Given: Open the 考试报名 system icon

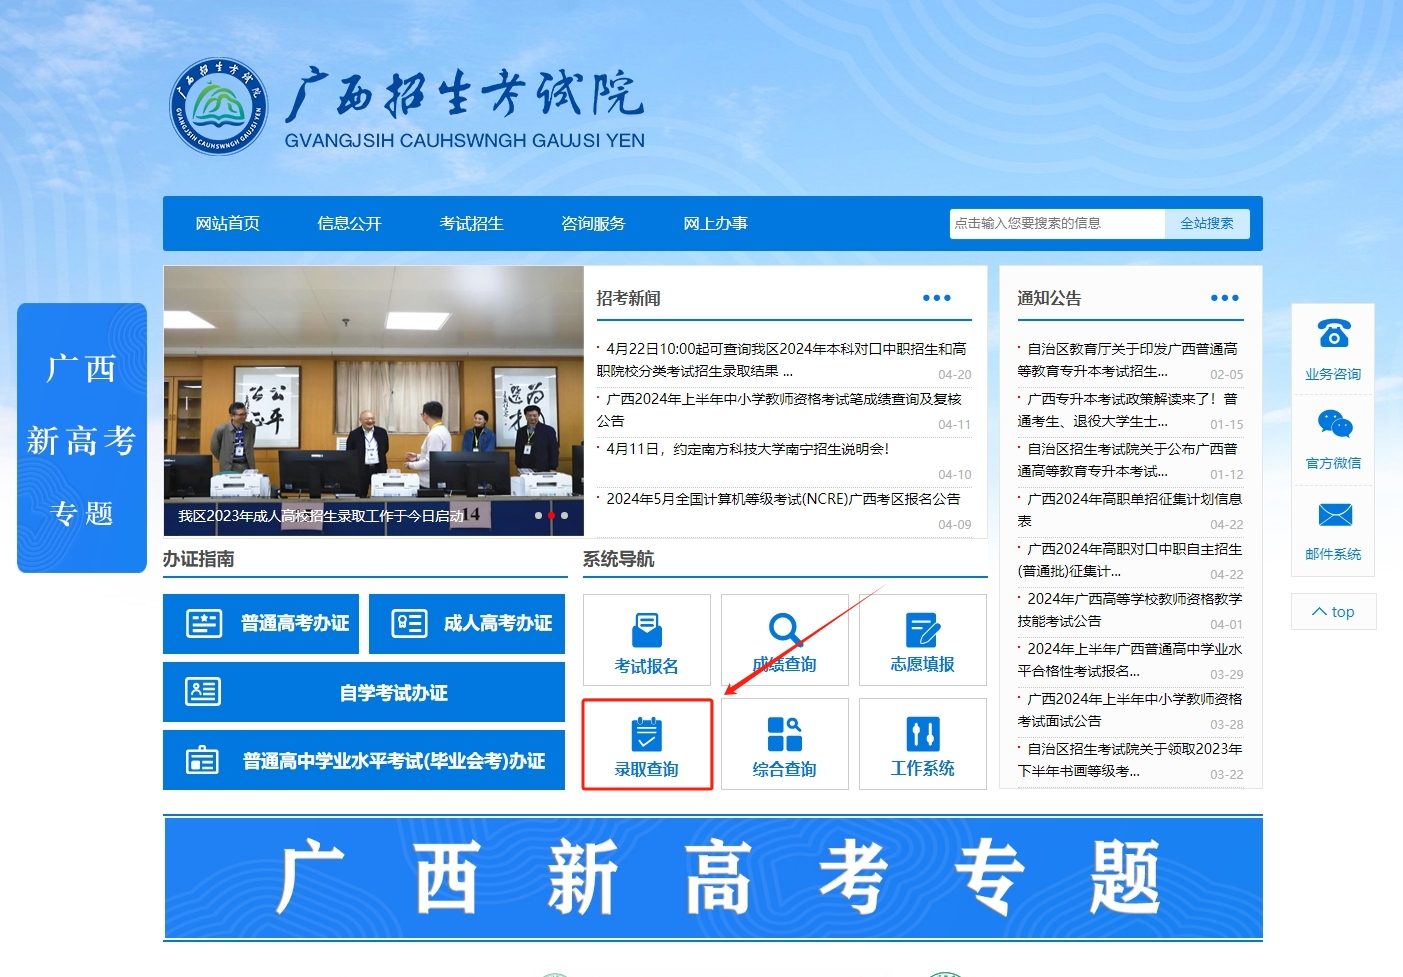Looking at the screenshot, I should click(x=647, y=629).
